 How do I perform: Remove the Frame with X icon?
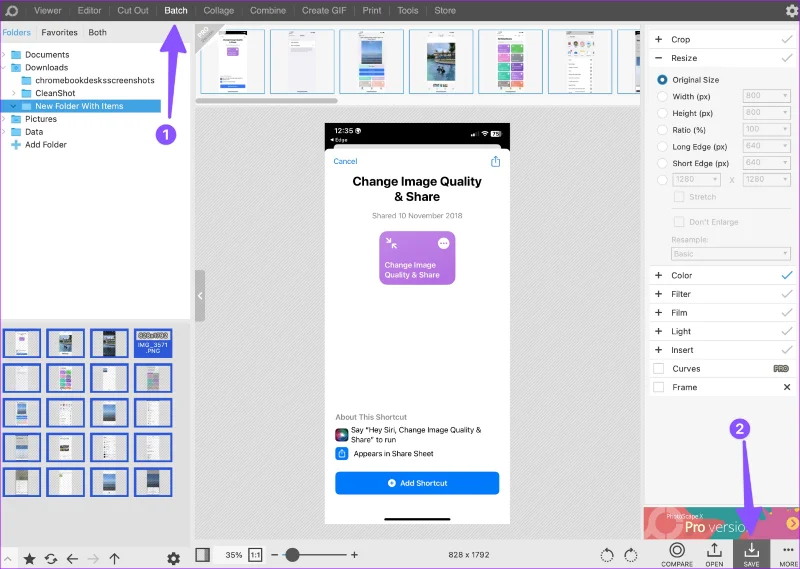787,387
